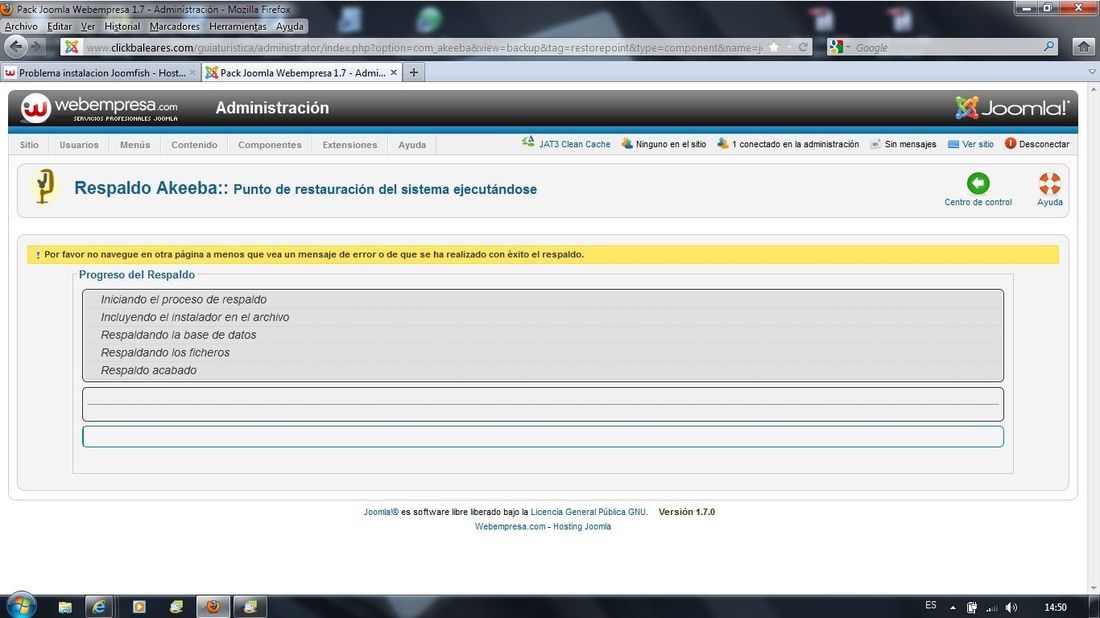This screenshot has height=618, width=1100.
Task: Open Webempresa.com footer link
Action: [x=510, y=527]
